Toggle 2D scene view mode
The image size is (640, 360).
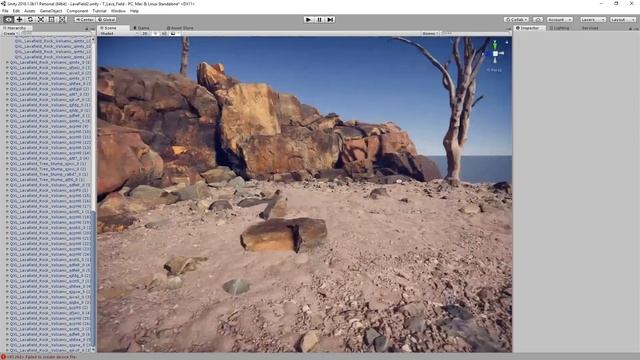145,33
